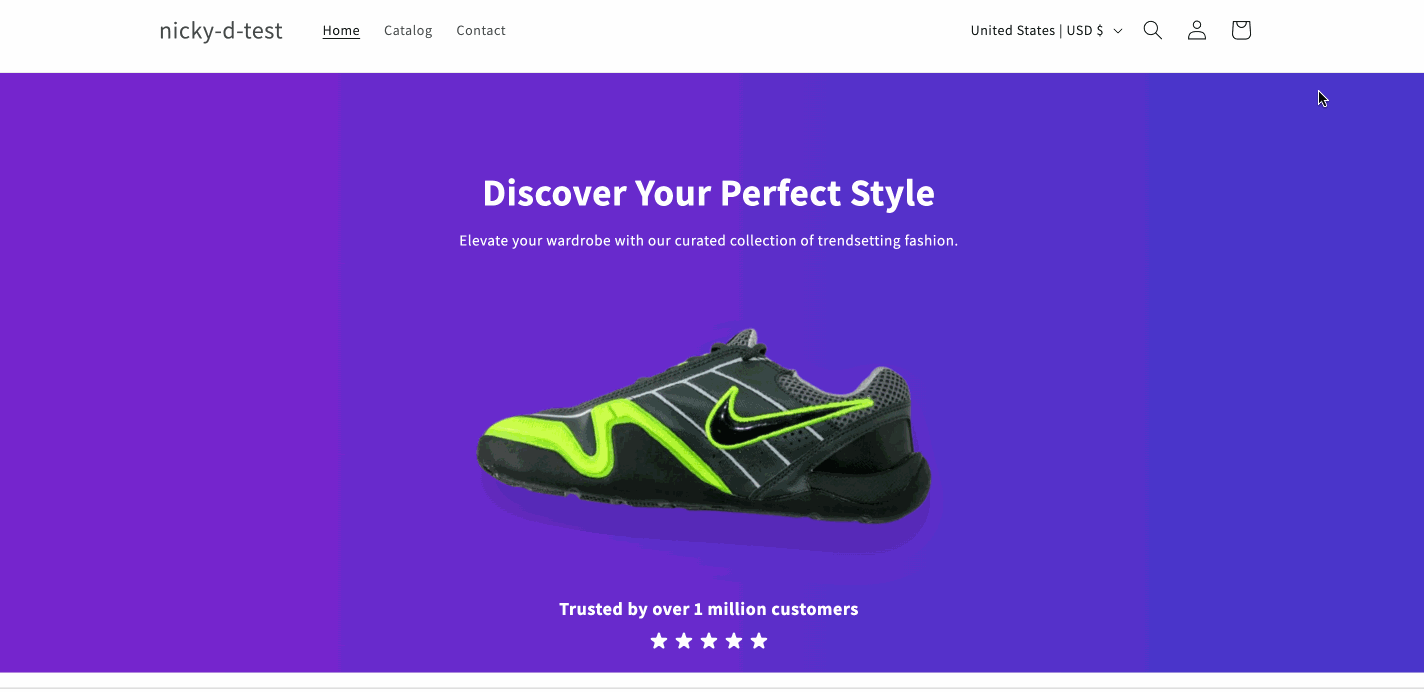Screen dimensions: 1424x692
Task: Click the nicky-d-test store name
Action: (x=221, y=31)
